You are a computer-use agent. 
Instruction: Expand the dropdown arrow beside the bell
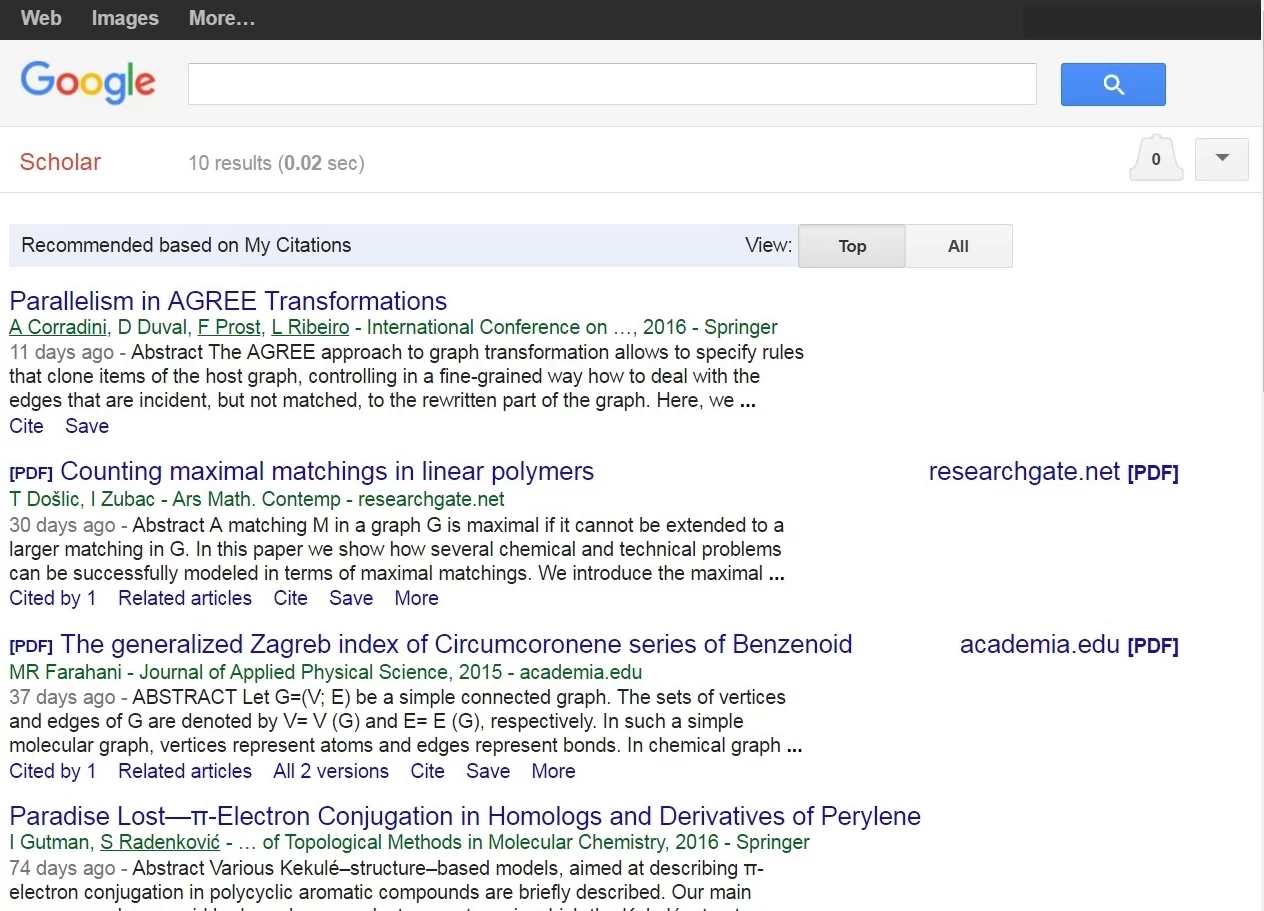pyautogui.click(x=1222, y=159)
